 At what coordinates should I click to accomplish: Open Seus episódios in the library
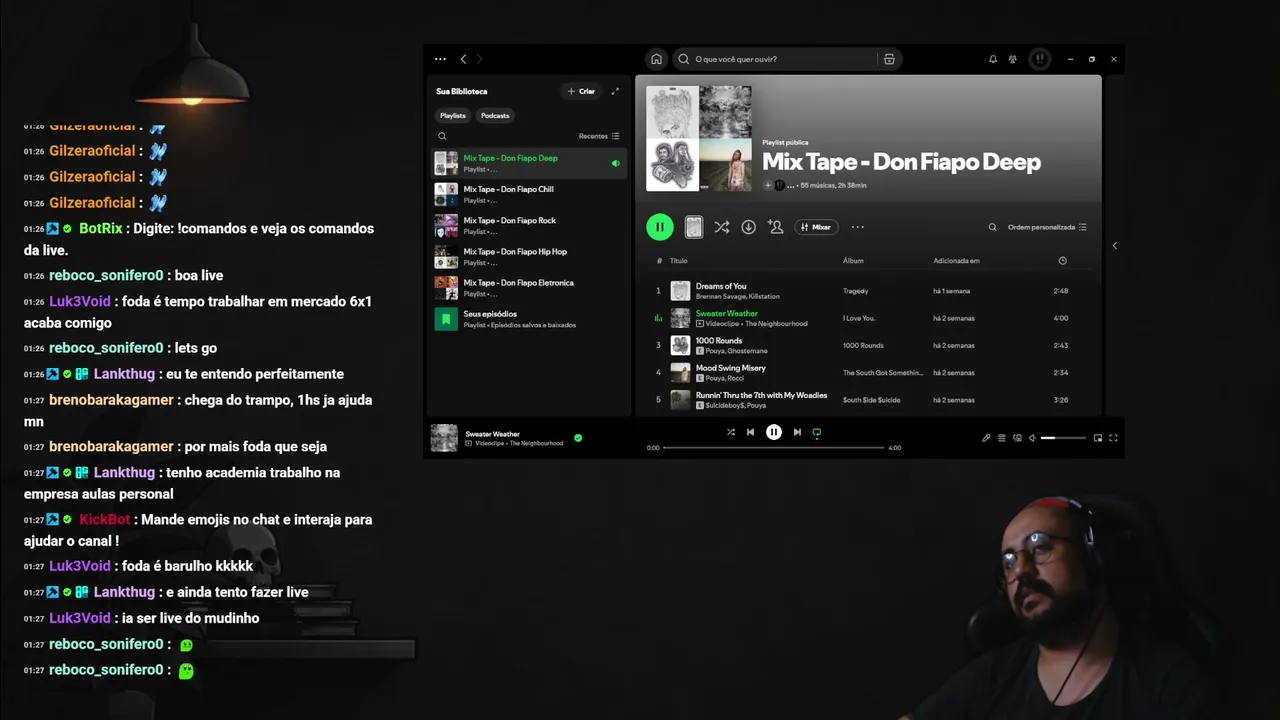529,319
